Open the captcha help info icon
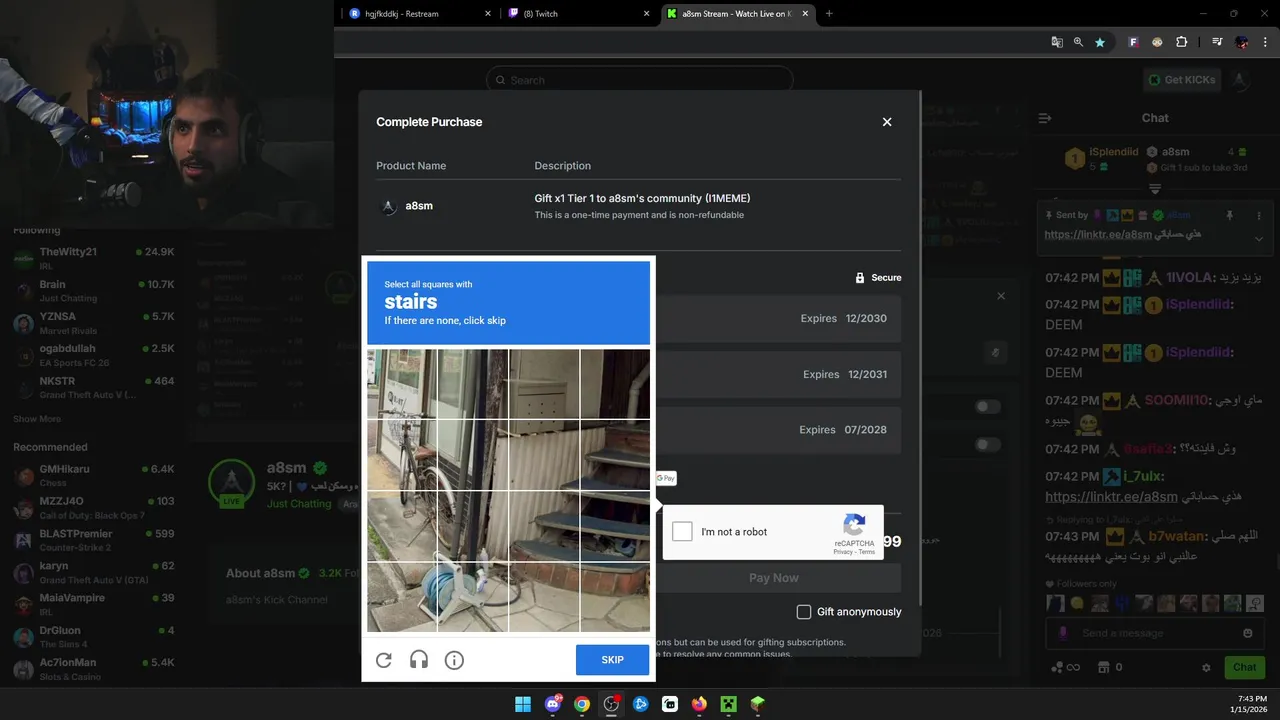 coord(454,660)
